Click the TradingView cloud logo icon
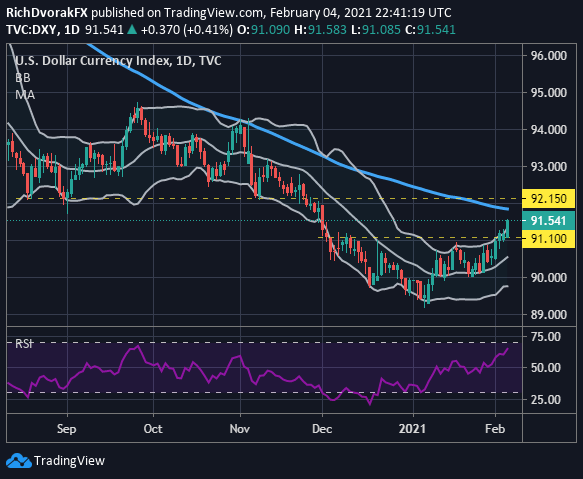This screenshot has width=583, height=479. point(19,461)
